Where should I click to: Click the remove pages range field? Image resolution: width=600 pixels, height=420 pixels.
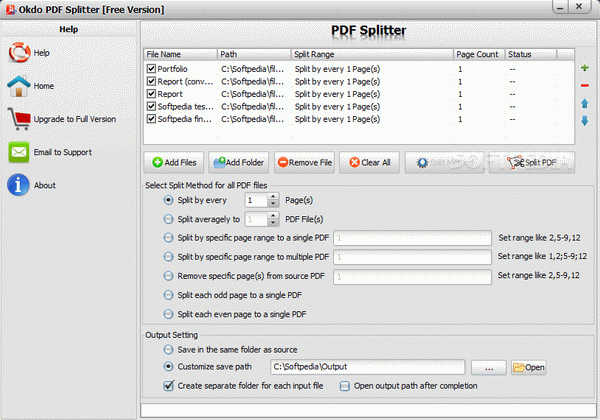(x=412, y=277)
